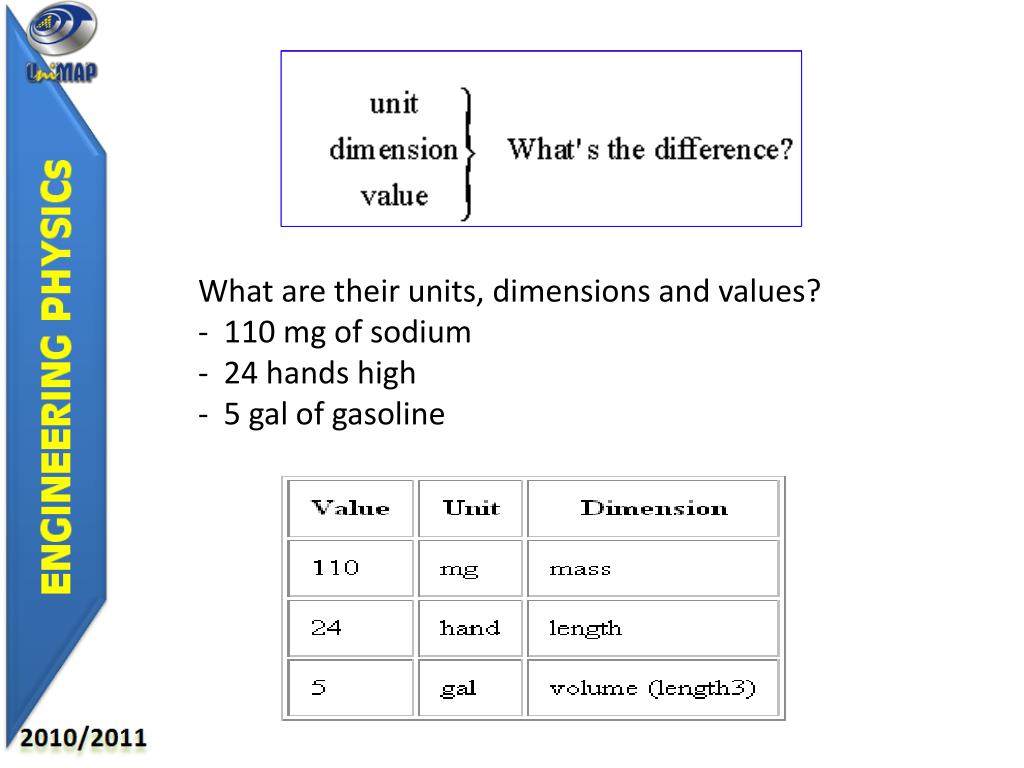Click the vertical ENGINEERING PHYSICS title
1024x768 pixels.
[57, 377]
